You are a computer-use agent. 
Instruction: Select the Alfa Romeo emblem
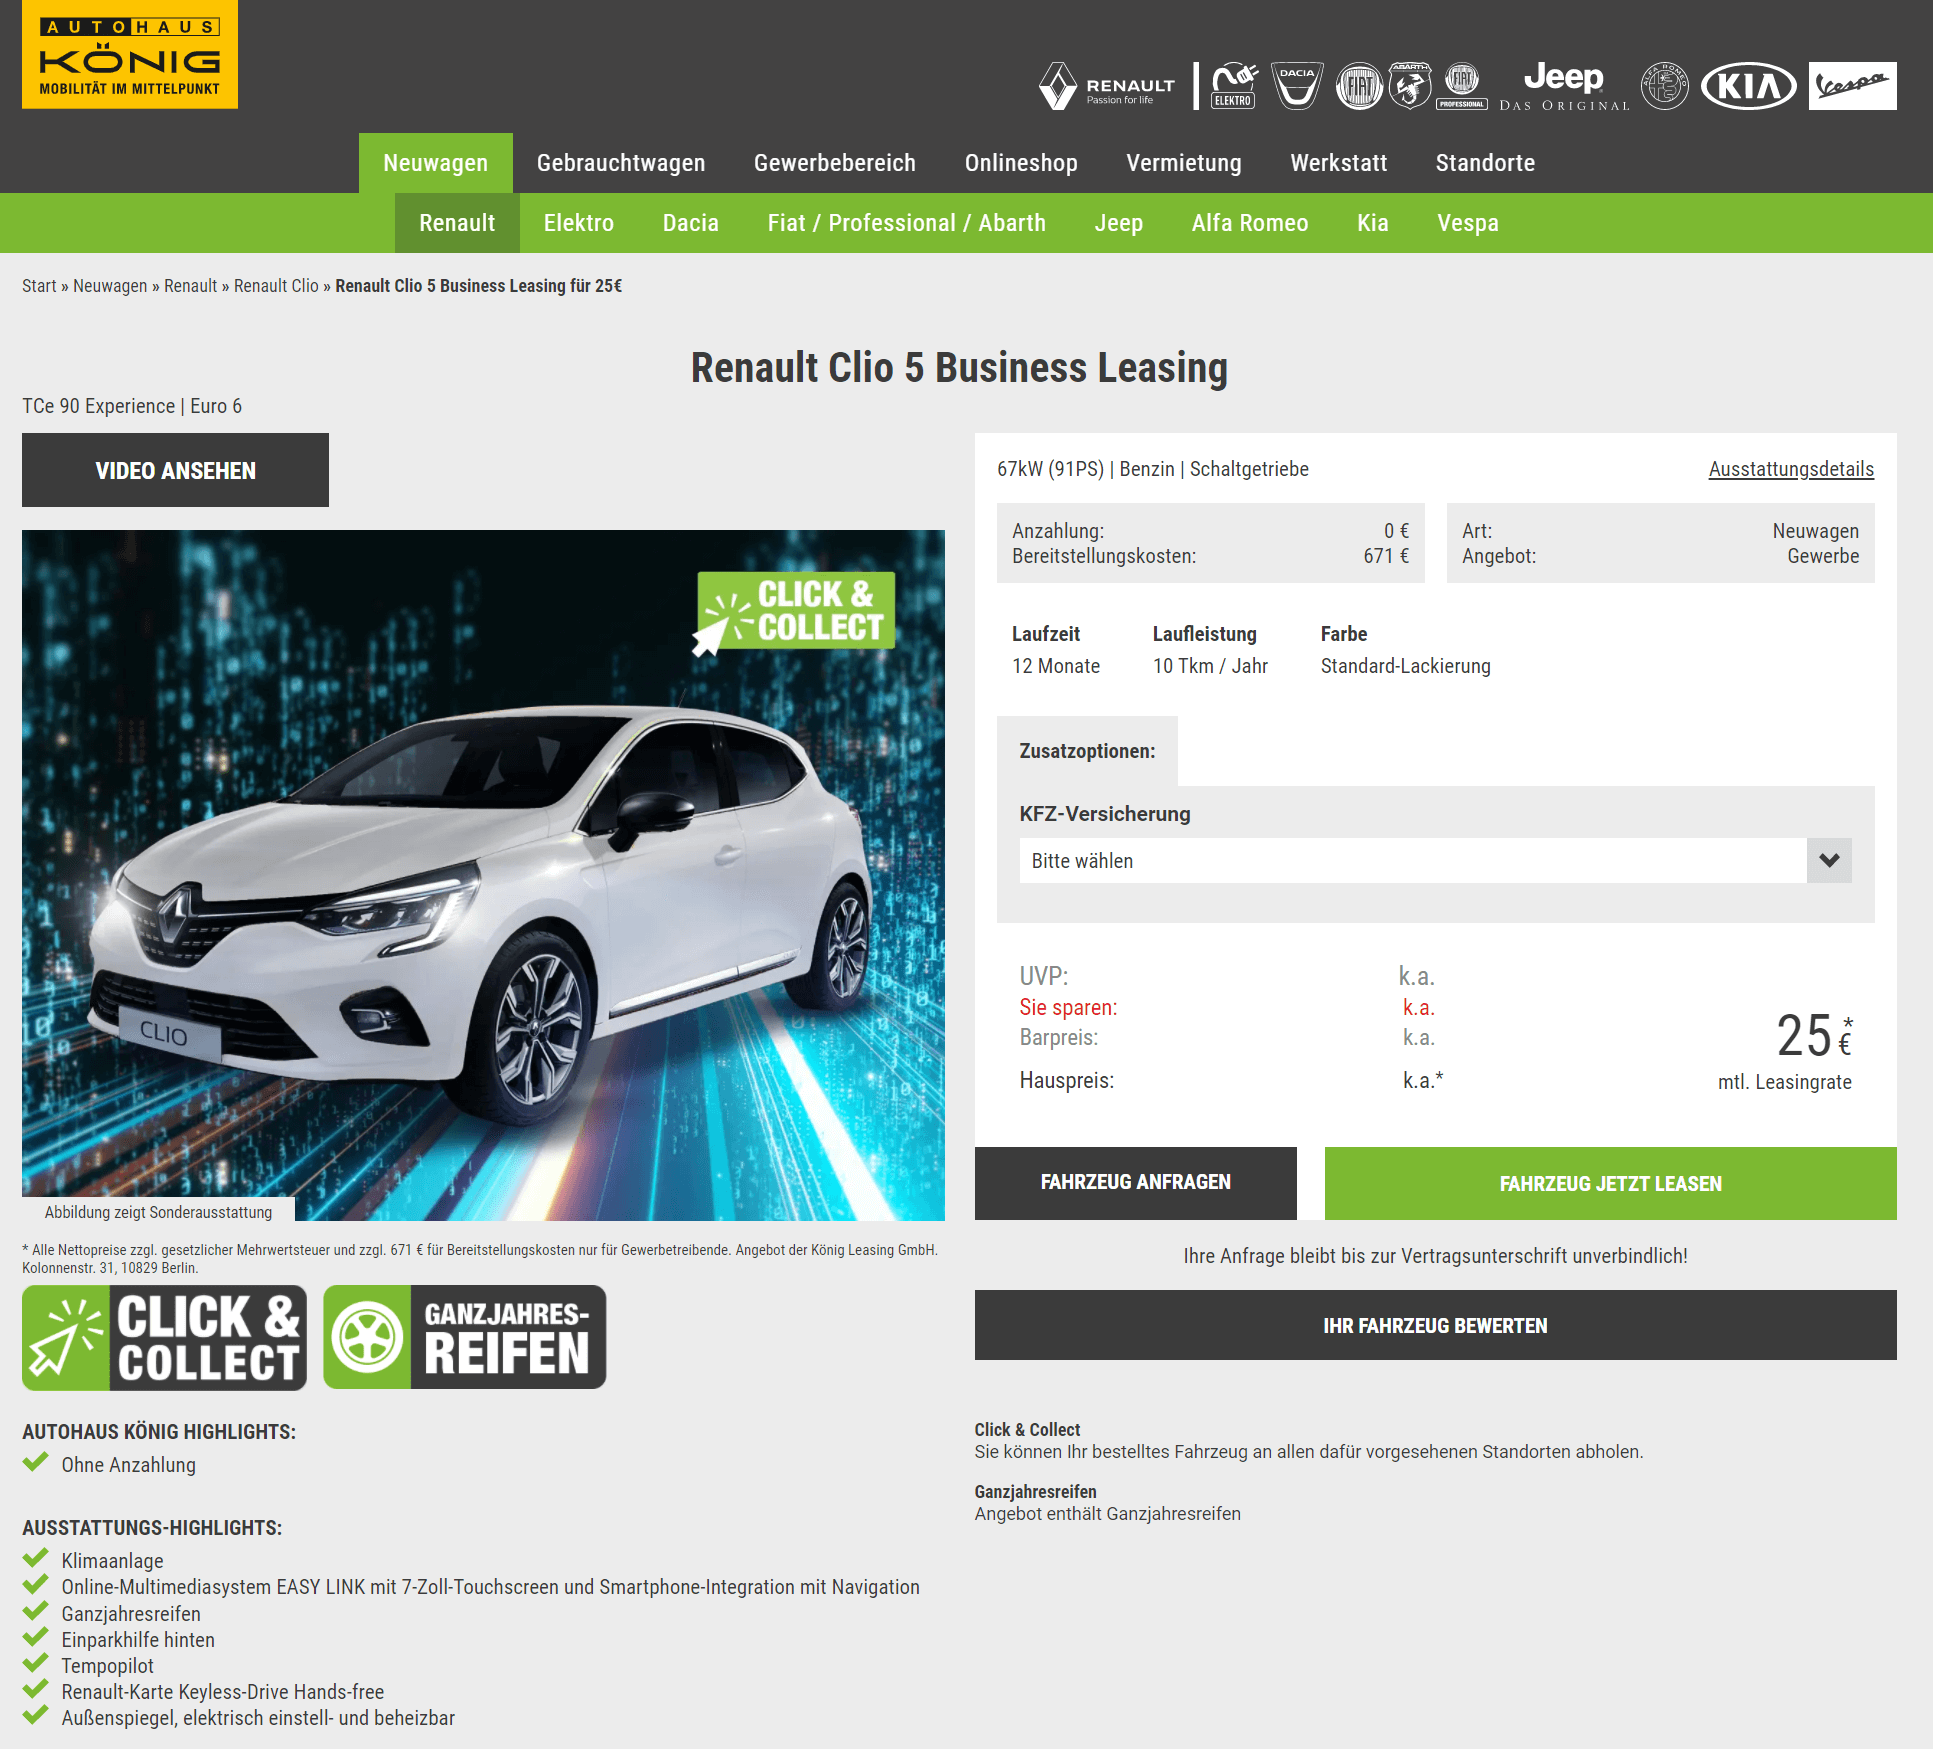1665,86
